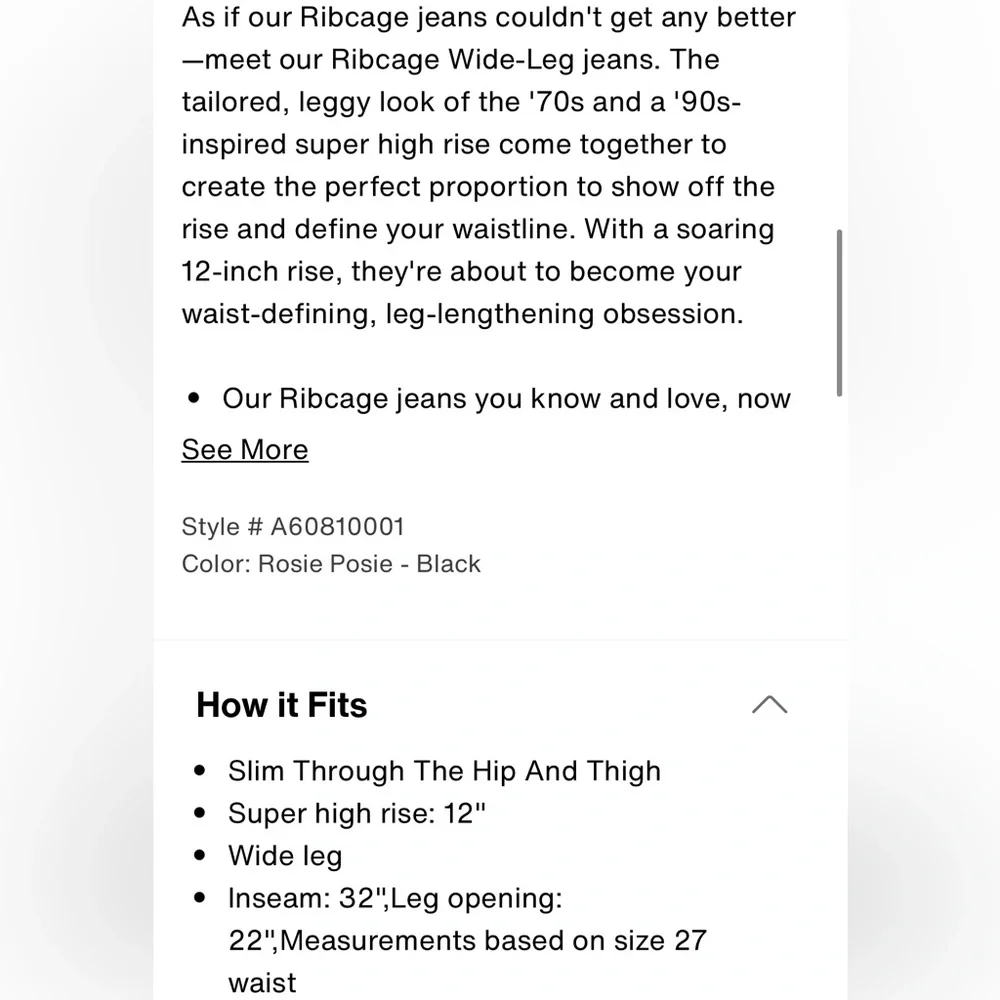
Task: Click the Color: Rosie Posie - Black label
Action: point(331,564)
